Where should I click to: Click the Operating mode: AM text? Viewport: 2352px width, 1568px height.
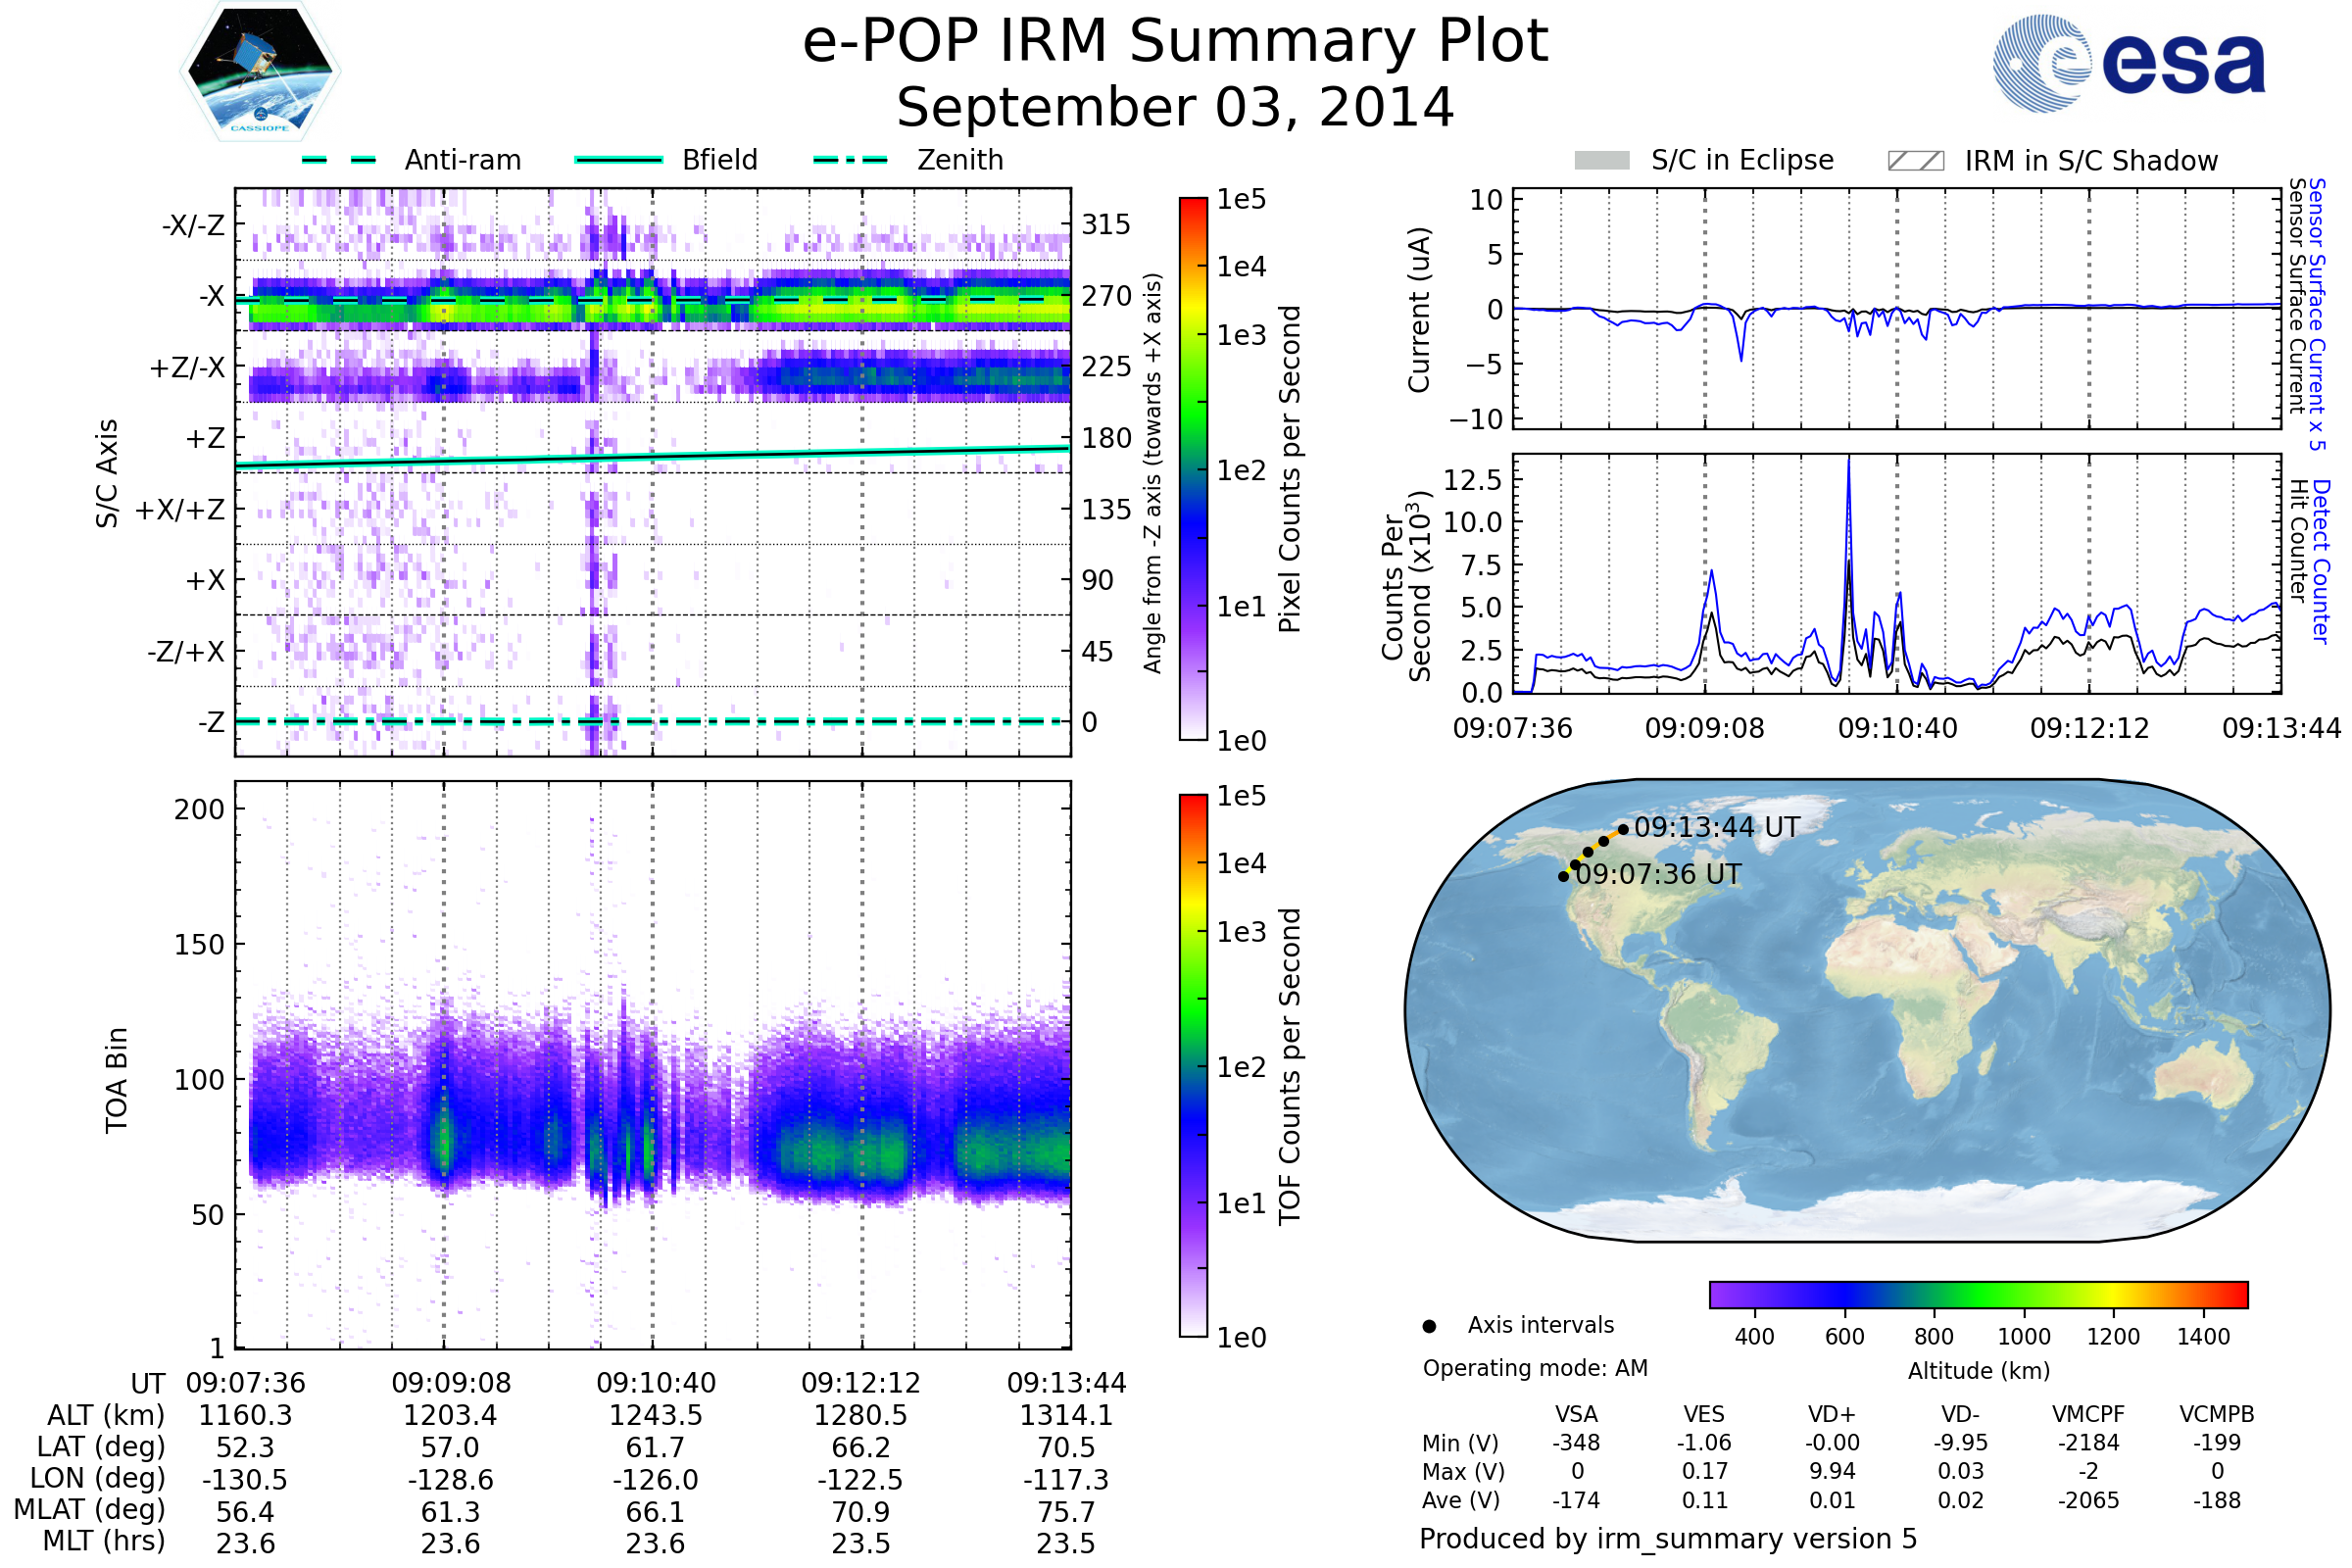click(1535, 1368)
